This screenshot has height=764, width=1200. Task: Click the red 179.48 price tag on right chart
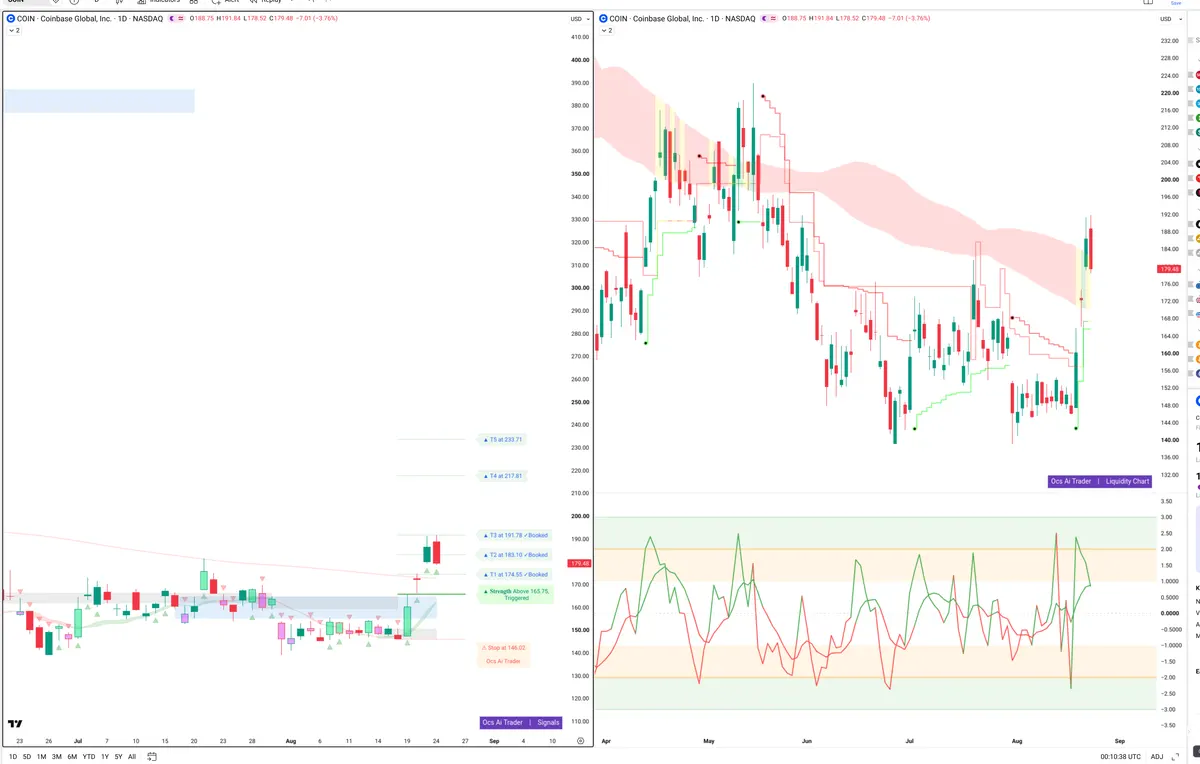[1170, 269]
